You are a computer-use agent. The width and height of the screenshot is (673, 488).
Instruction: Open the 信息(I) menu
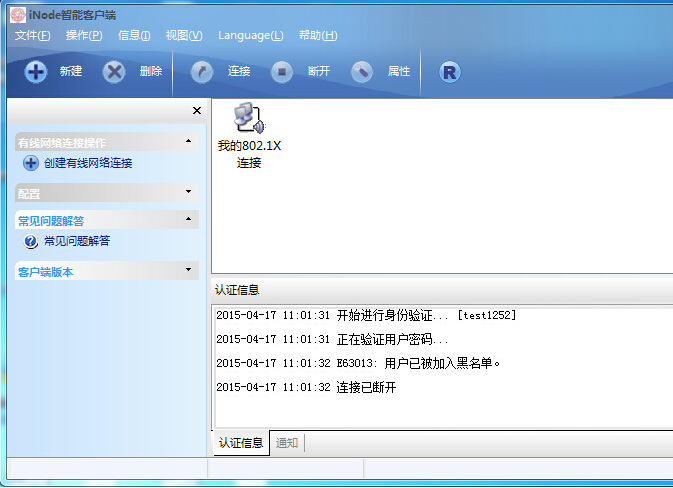point(134,35)
